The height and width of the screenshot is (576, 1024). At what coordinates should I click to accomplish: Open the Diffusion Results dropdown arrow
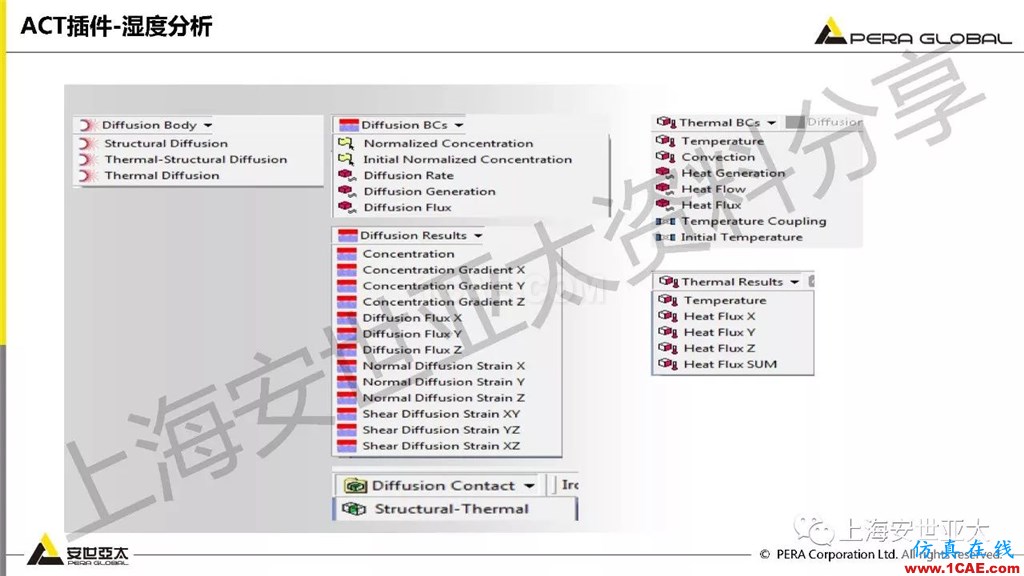click(x=478, y=235)
